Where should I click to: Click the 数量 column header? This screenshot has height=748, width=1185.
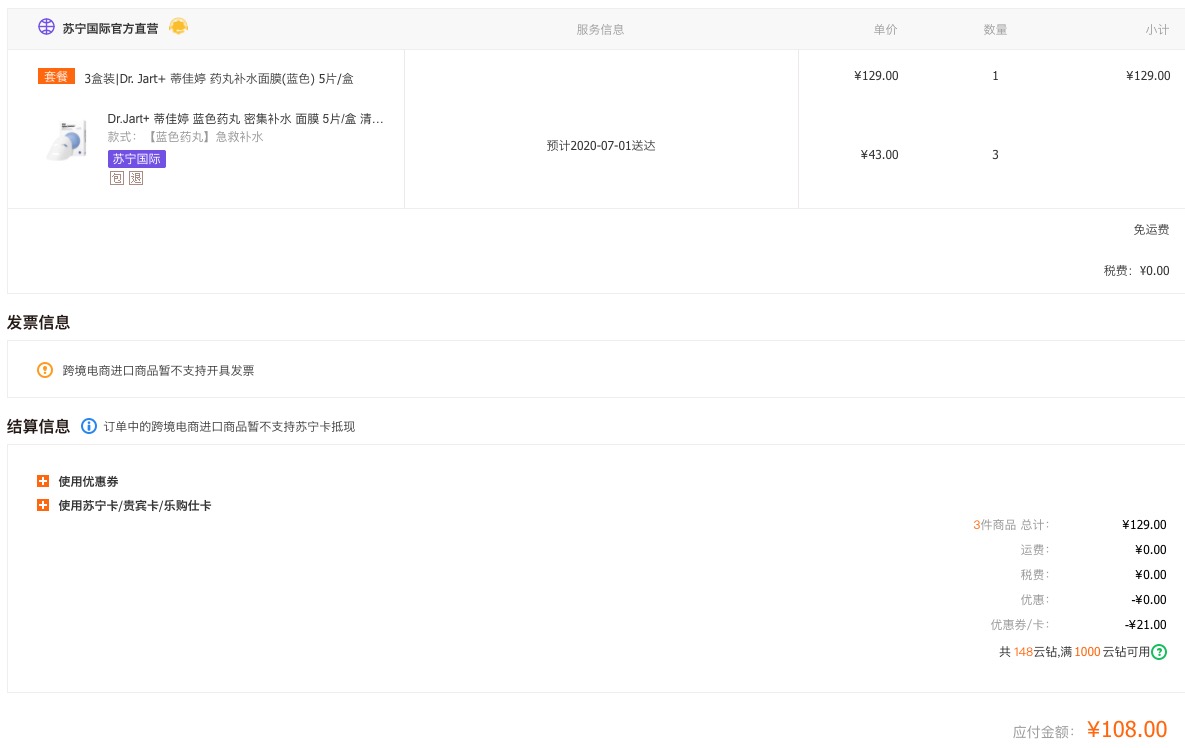click(995, 29)
